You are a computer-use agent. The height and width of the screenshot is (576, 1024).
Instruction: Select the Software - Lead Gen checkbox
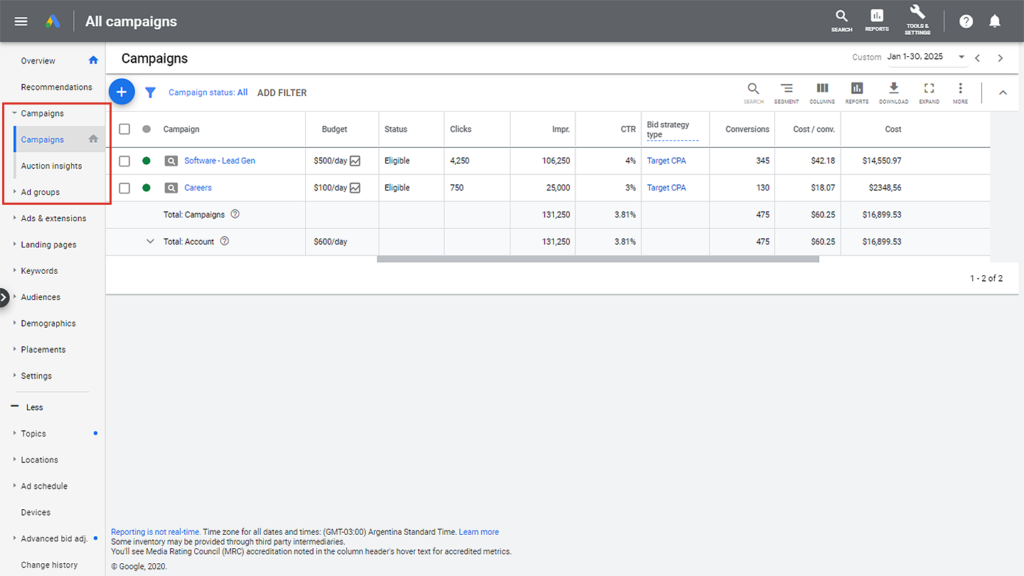(x=125, y=161)
